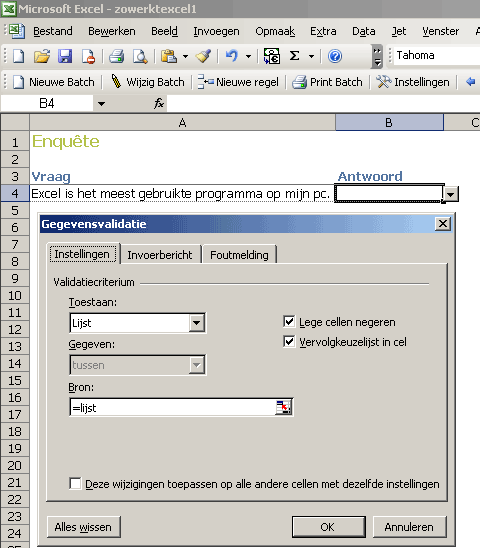Open Print Preview magnifier icon
This screenshot has height=548, width=480.
(x=140, y=56)
